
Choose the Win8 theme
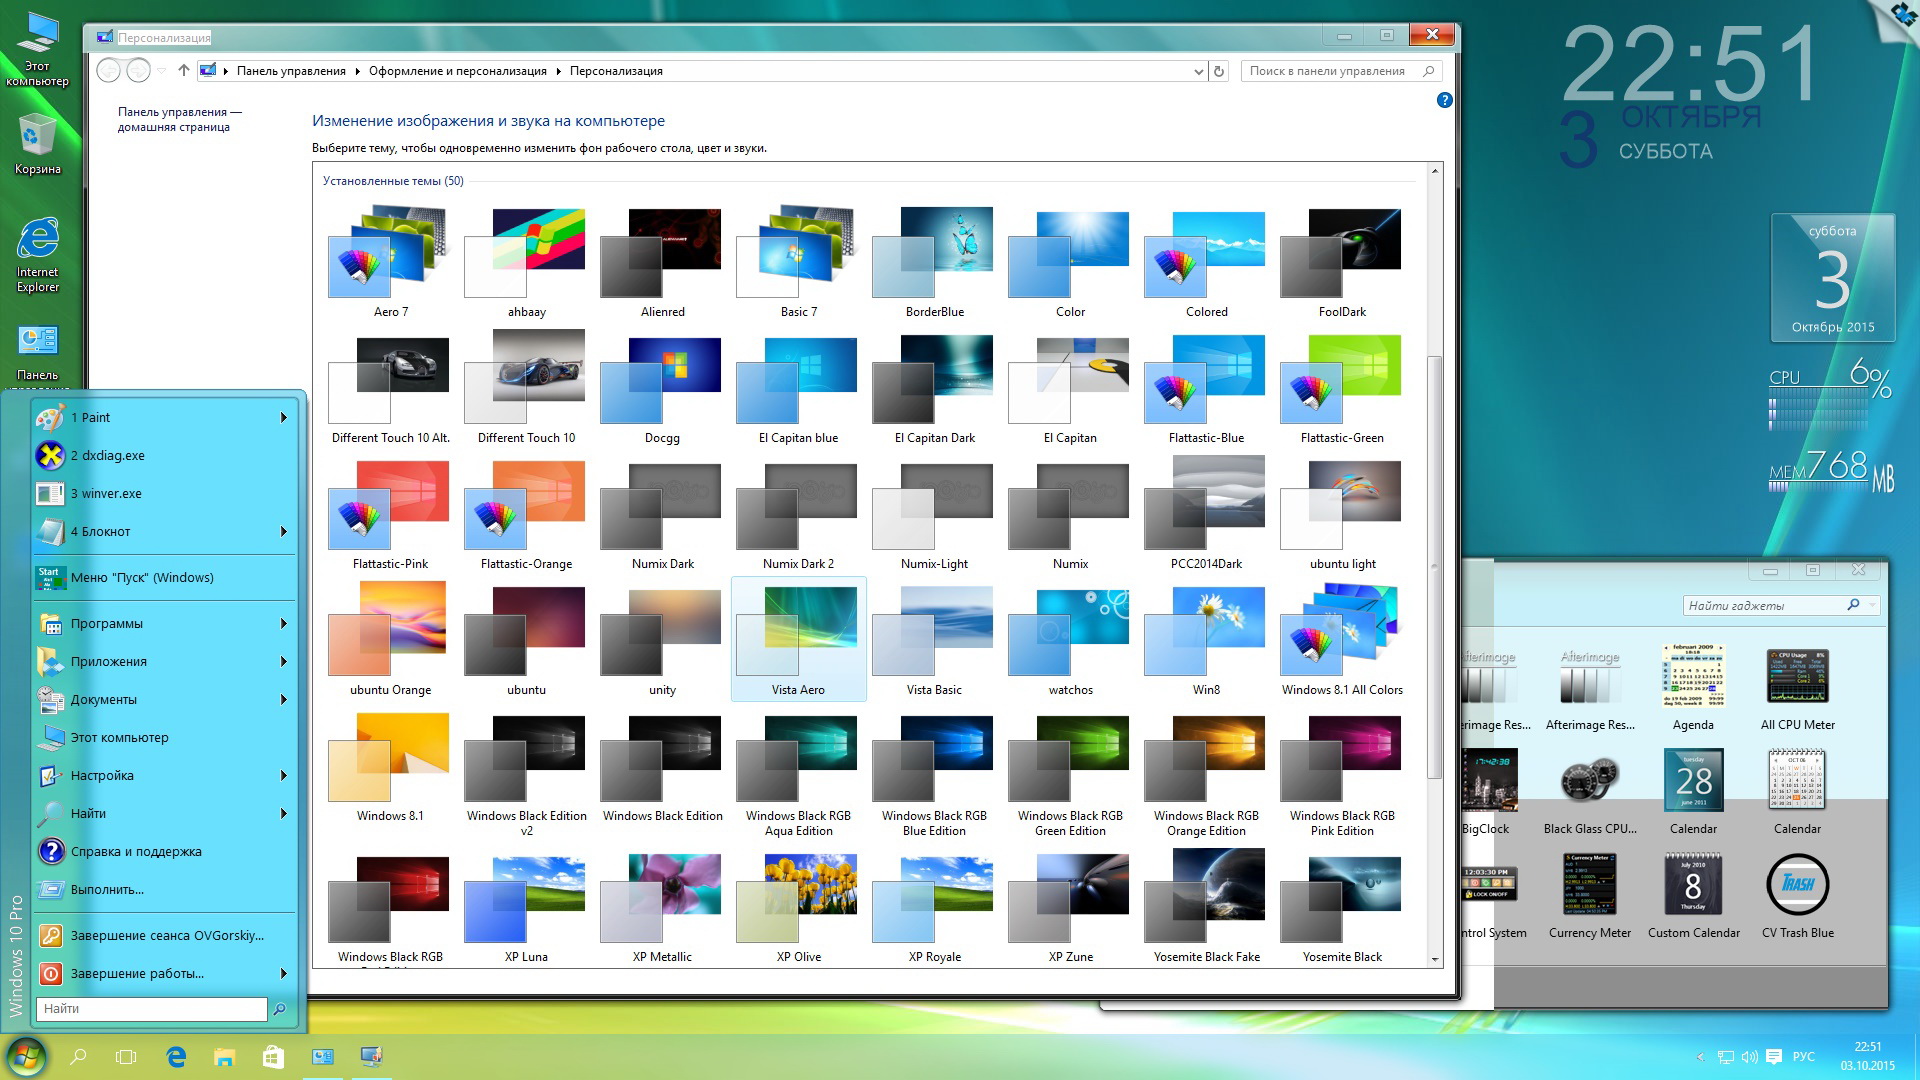pyautogui.click(x=1206, y=632)
